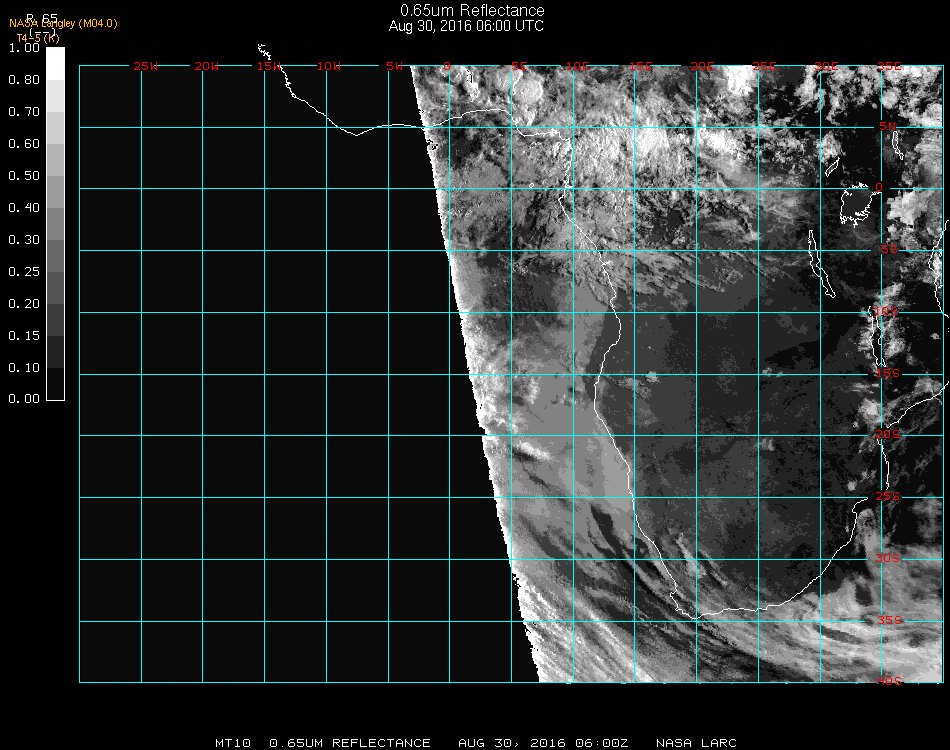Click the white top segment of the reflectance colorbar
950x750 pixels.
[x=56, y=62]
